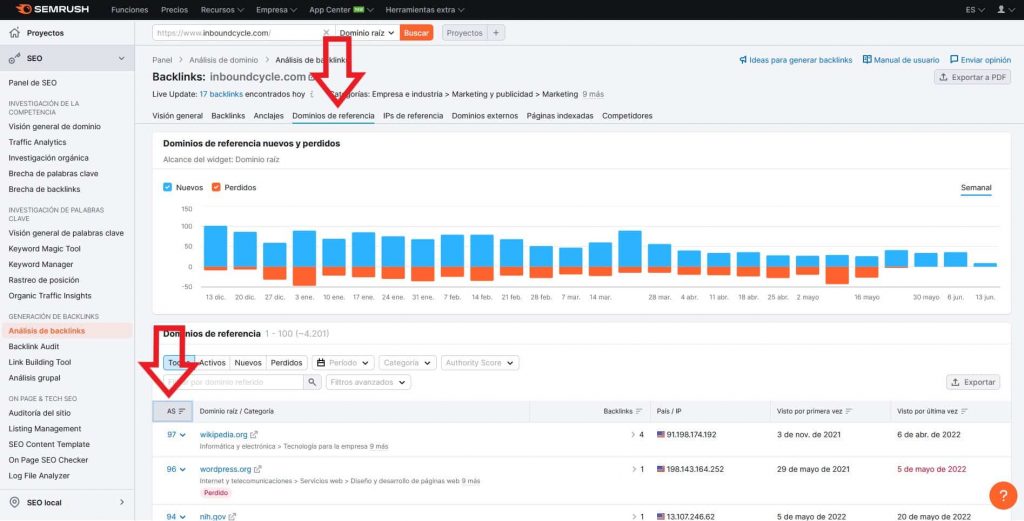
Task: Select the Activos filter toggle
Action: [212, 363]
